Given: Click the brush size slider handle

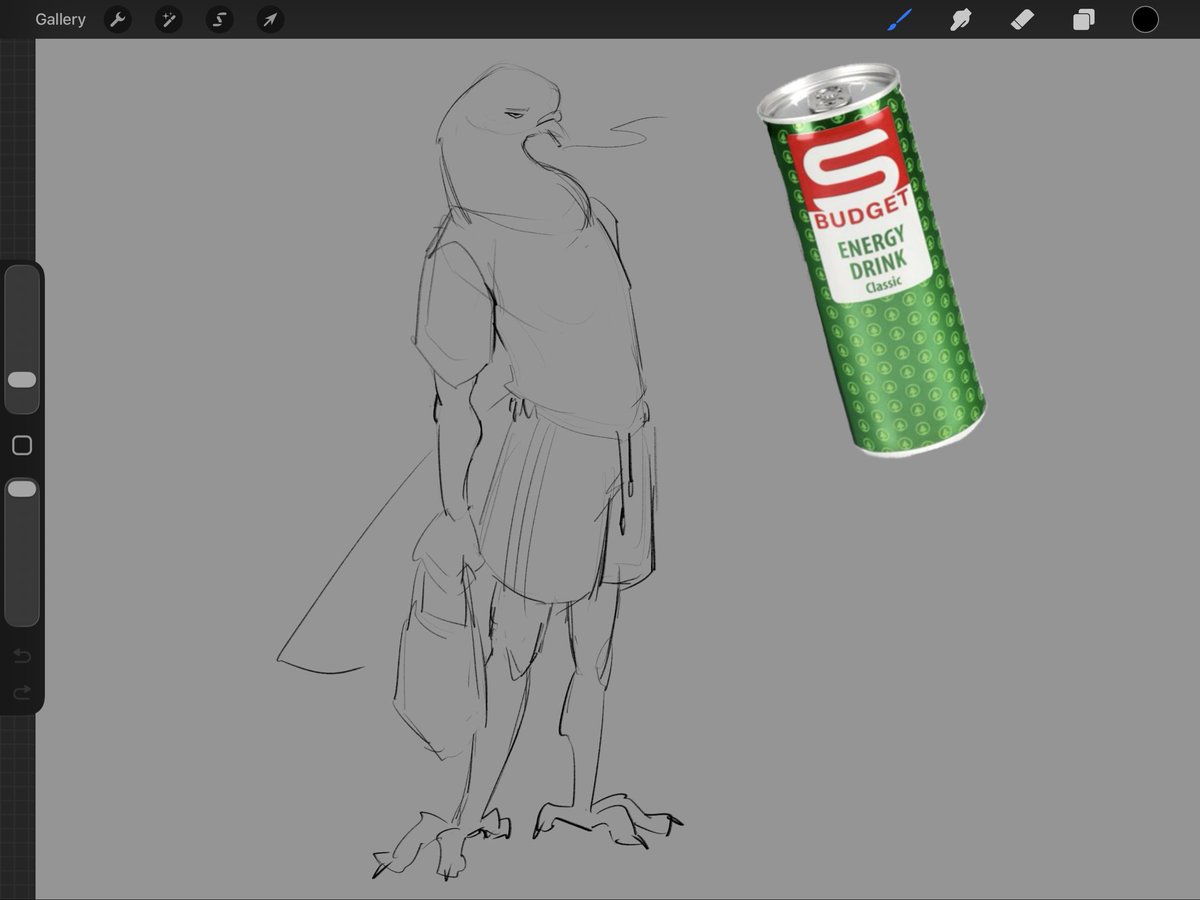Looking at the screenshot, I should [x=22, y=380].
